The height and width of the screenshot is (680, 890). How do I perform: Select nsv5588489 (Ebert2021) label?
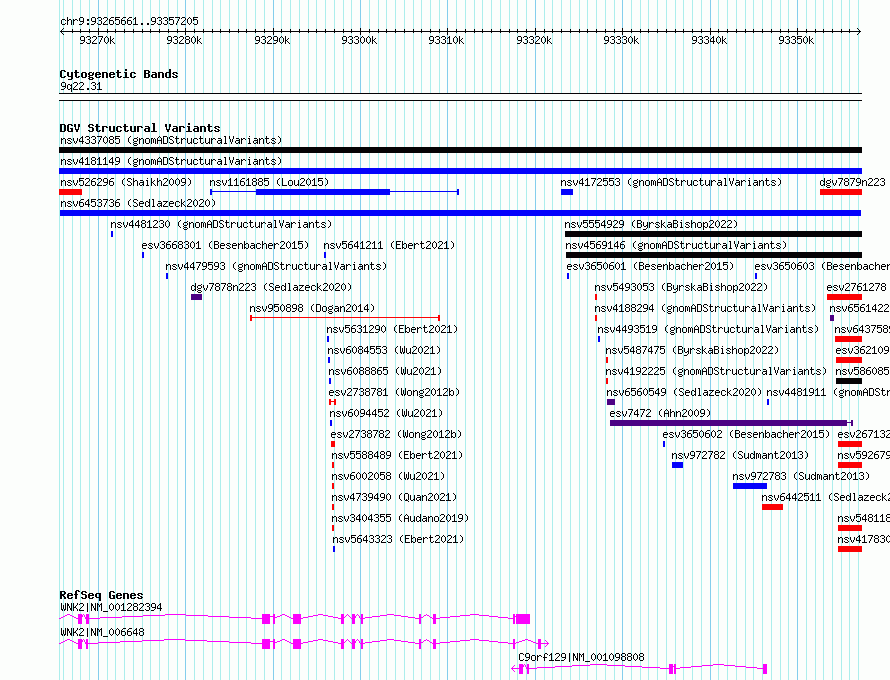(397, 455)
